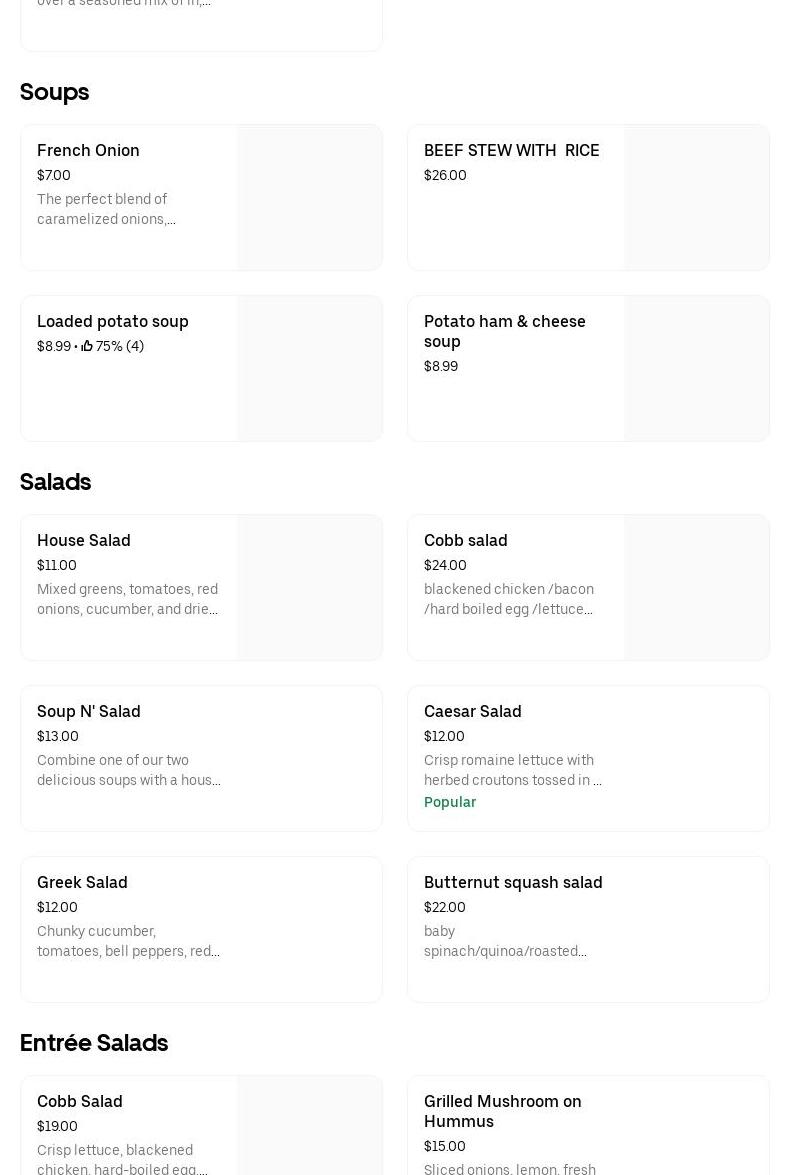Choose Potato ham & cheese soup
This screenshot has width=804, height=1175.
504,331
